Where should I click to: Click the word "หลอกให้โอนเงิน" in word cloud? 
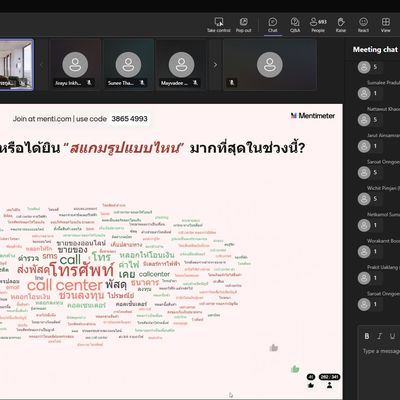(x=147, y=255)
